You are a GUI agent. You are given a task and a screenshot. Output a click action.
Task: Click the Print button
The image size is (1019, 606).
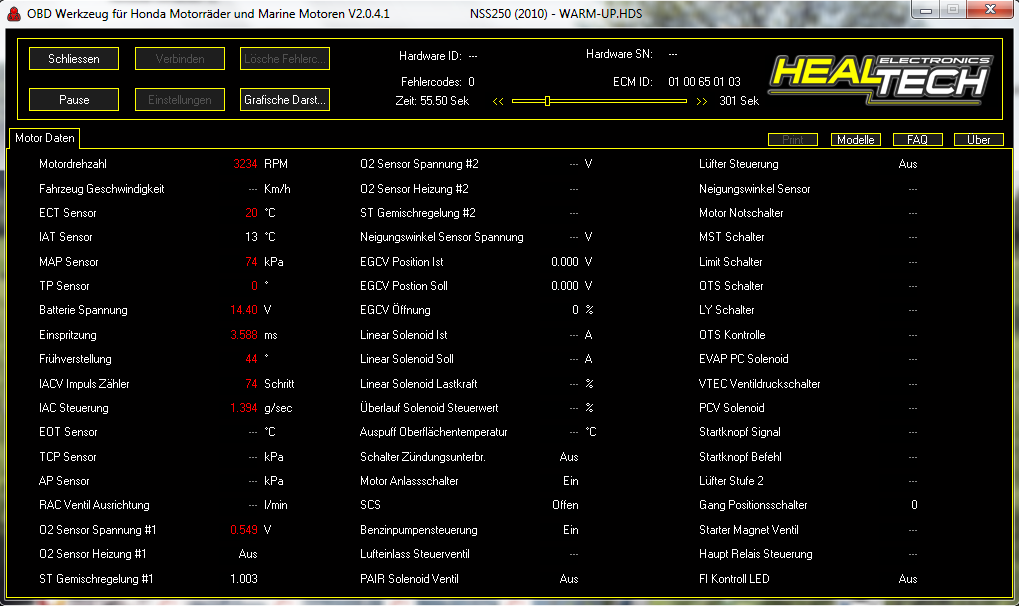[793, 140]
